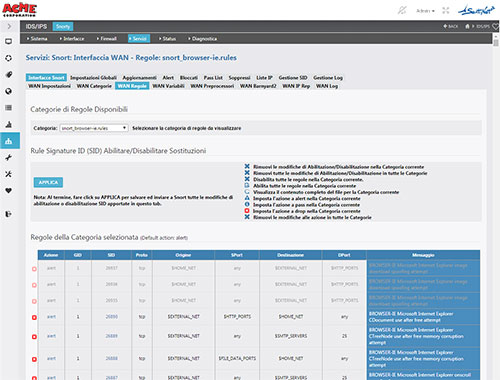Open the Interfacce menu
The image size is (500, 380).
point(72,39)
